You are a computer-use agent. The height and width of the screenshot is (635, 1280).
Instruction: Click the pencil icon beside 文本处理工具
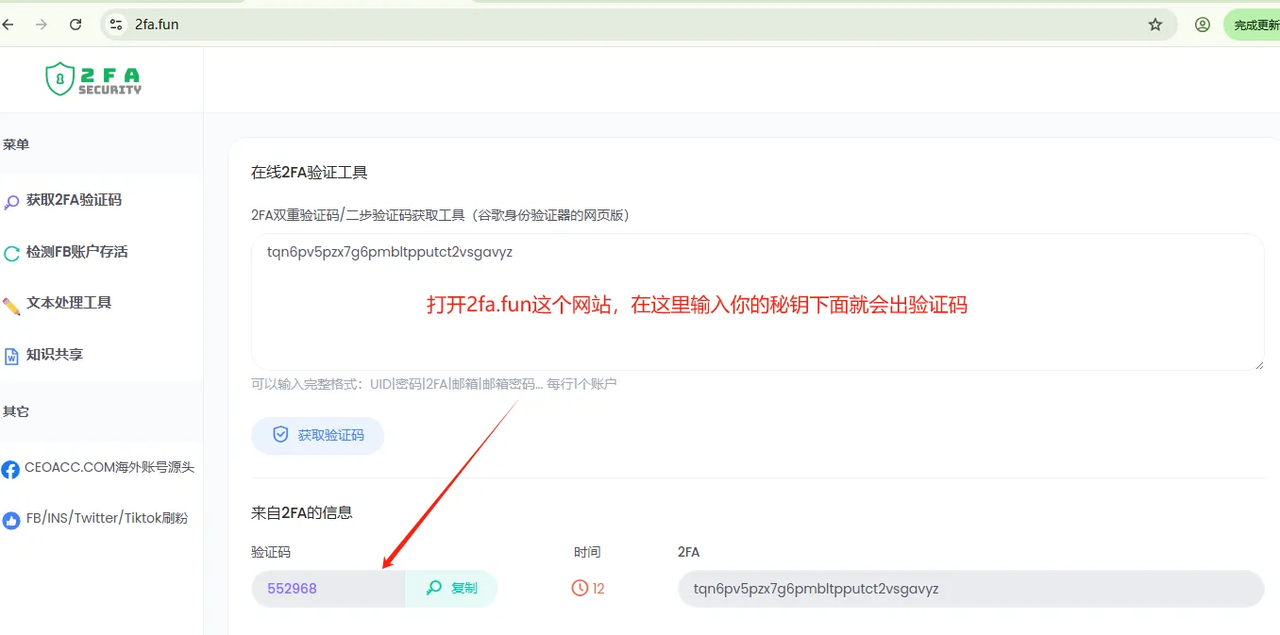tap(12, 306)
